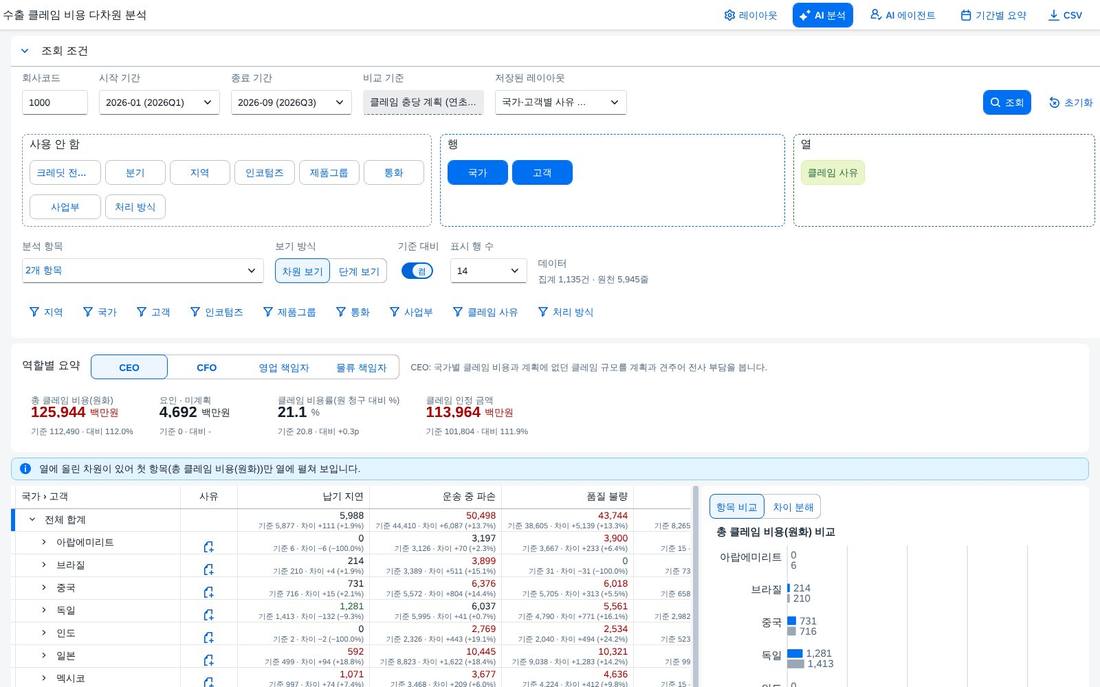Switch to 차원 보기 mode
Viewport: 1100px width, 687px height.
302,272
